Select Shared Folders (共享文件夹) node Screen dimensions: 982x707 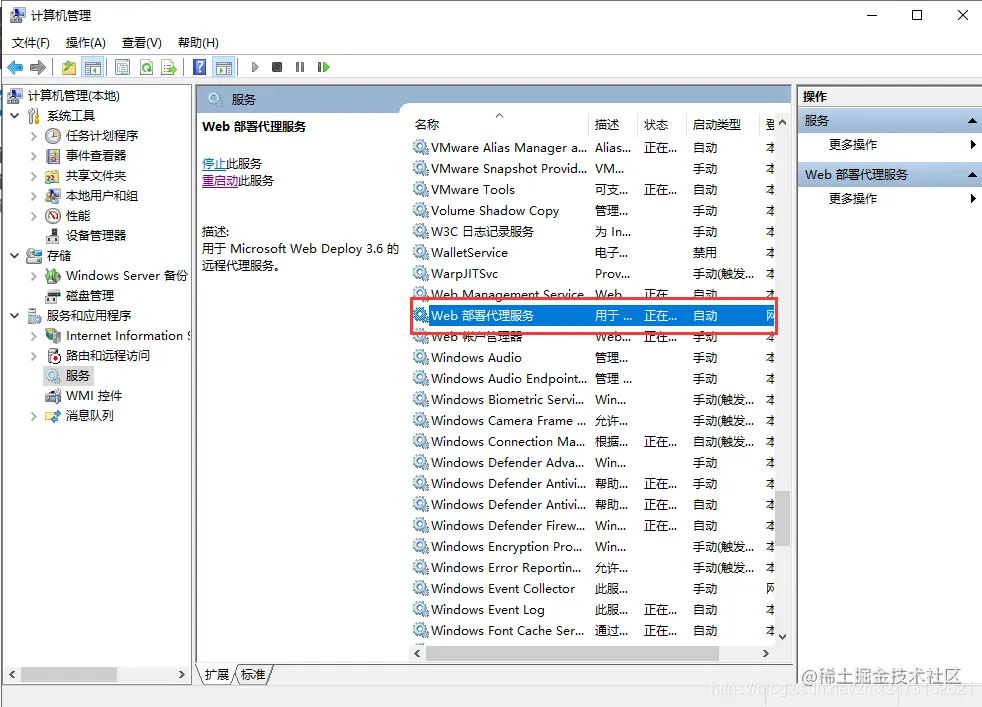click(96, 175)
